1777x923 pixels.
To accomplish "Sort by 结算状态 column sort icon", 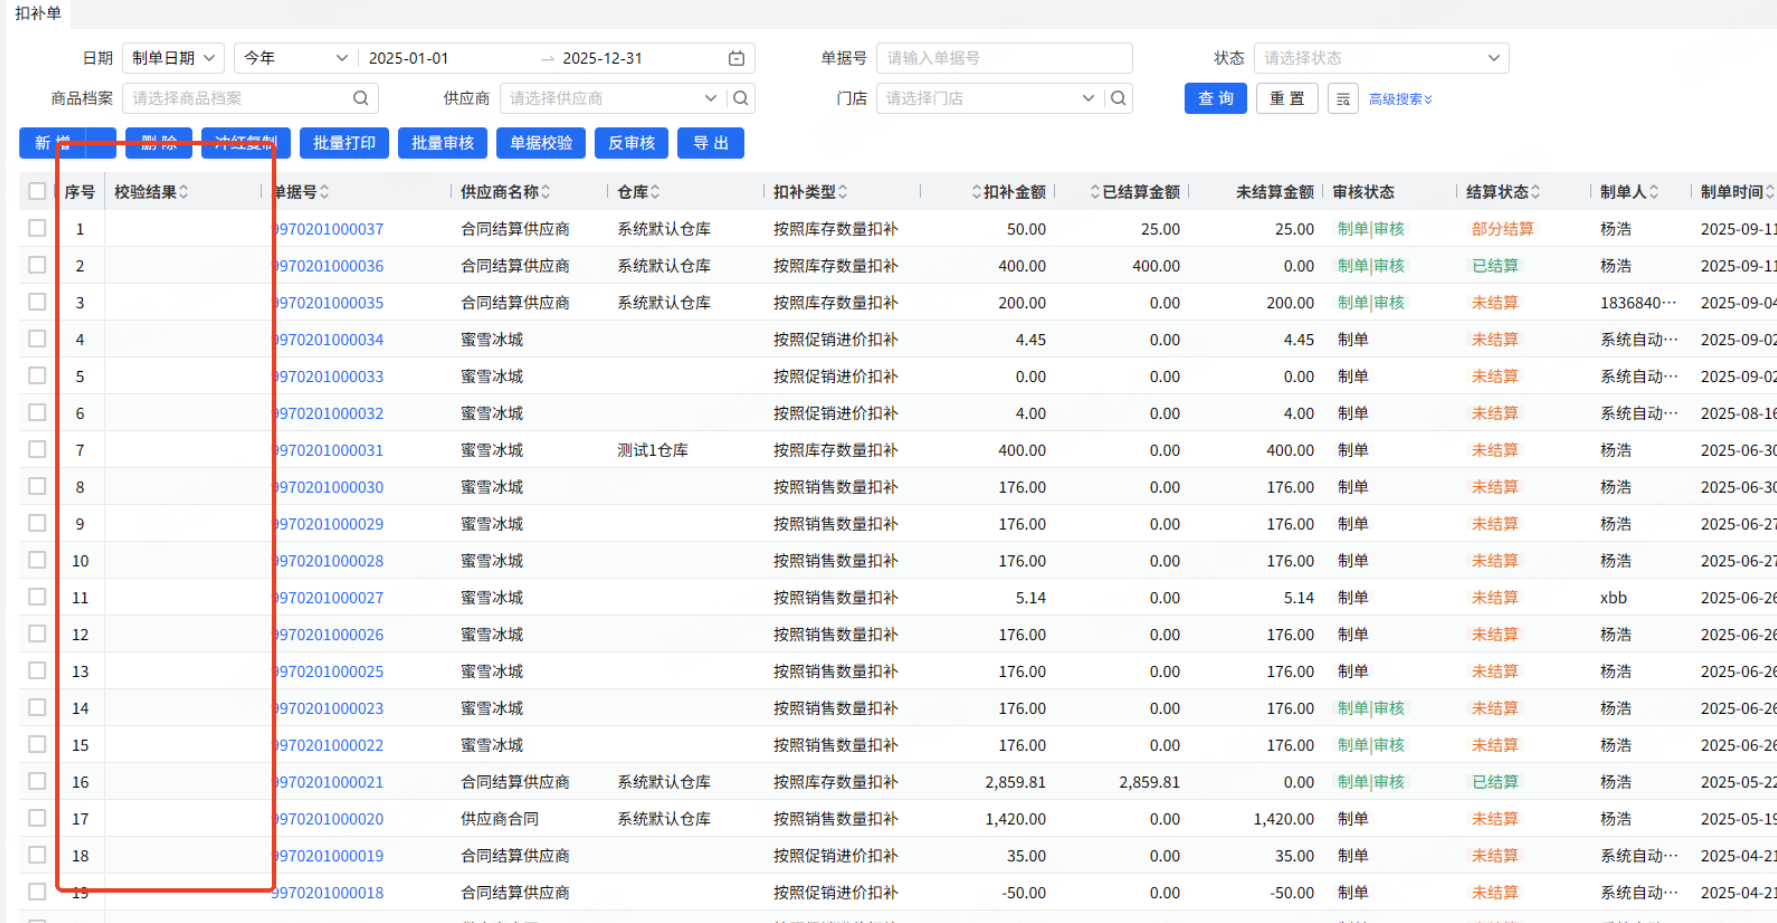I will pyautogui.click(x=1535, y=192).
